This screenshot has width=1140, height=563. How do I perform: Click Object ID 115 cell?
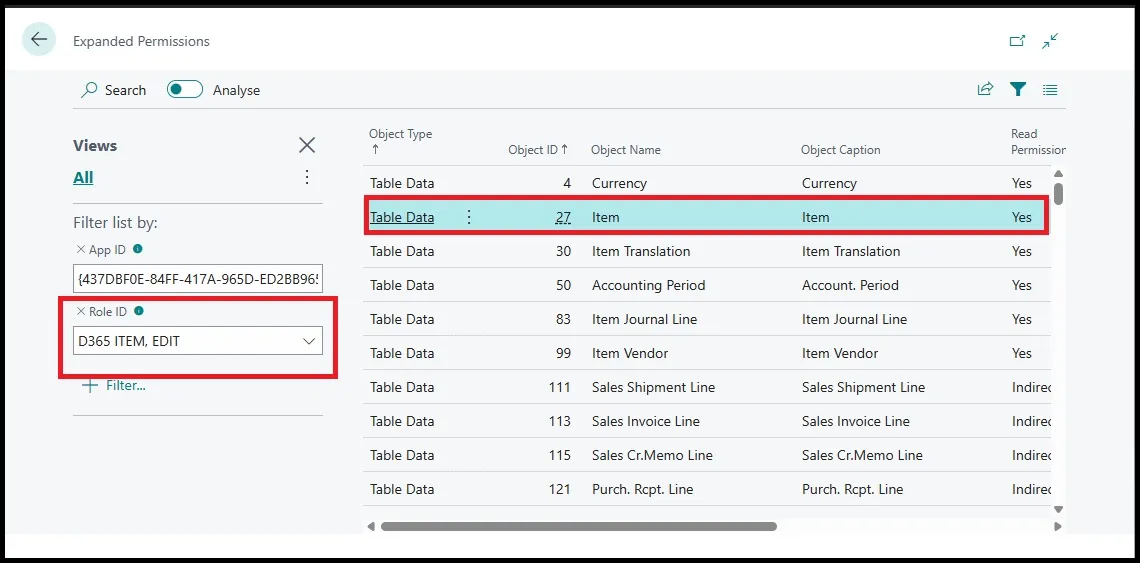pyautogui.click(x=560, y=455)
